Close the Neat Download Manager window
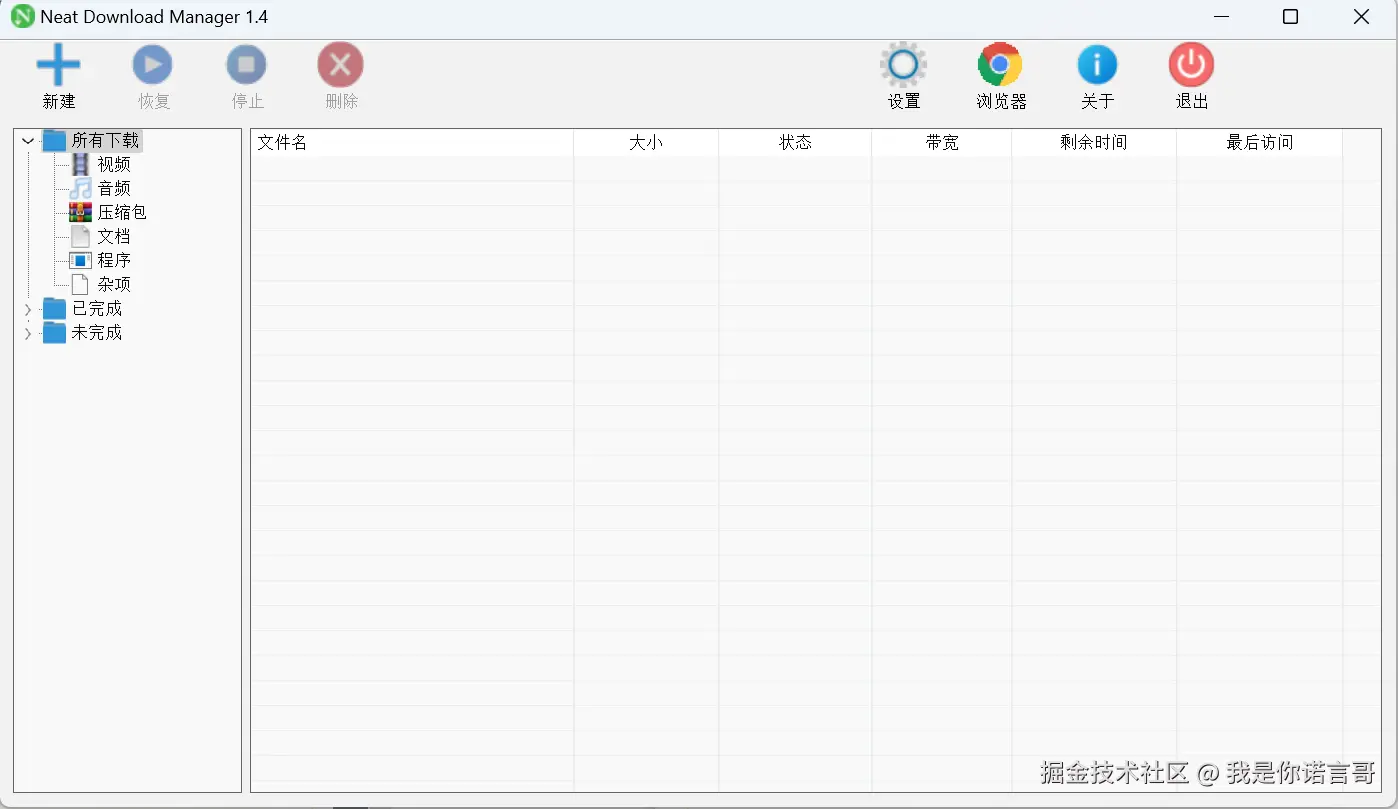This screenshot has height=809, width=1398. [1361, 17]
